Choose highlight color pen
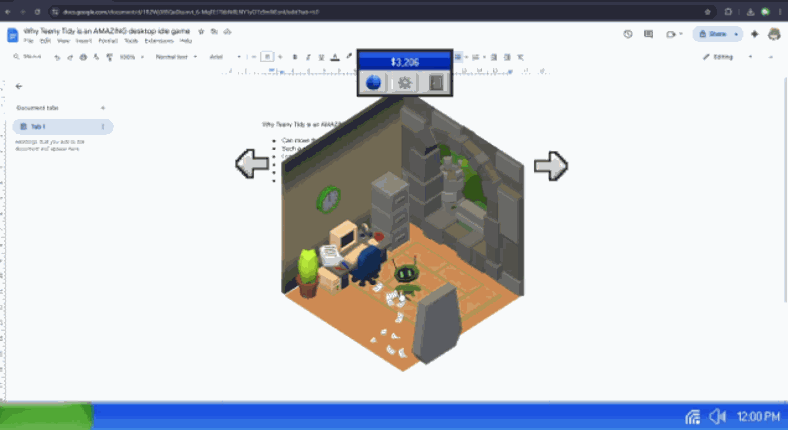This screenshot has width=788, height=430. click(349, 57)
